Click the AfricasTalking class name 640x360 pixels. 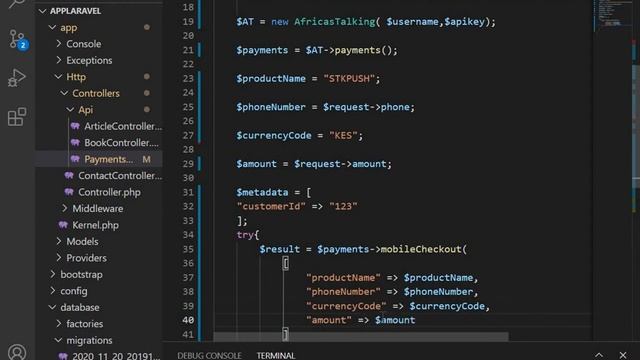pyautogui.click(x=334, y=22)
